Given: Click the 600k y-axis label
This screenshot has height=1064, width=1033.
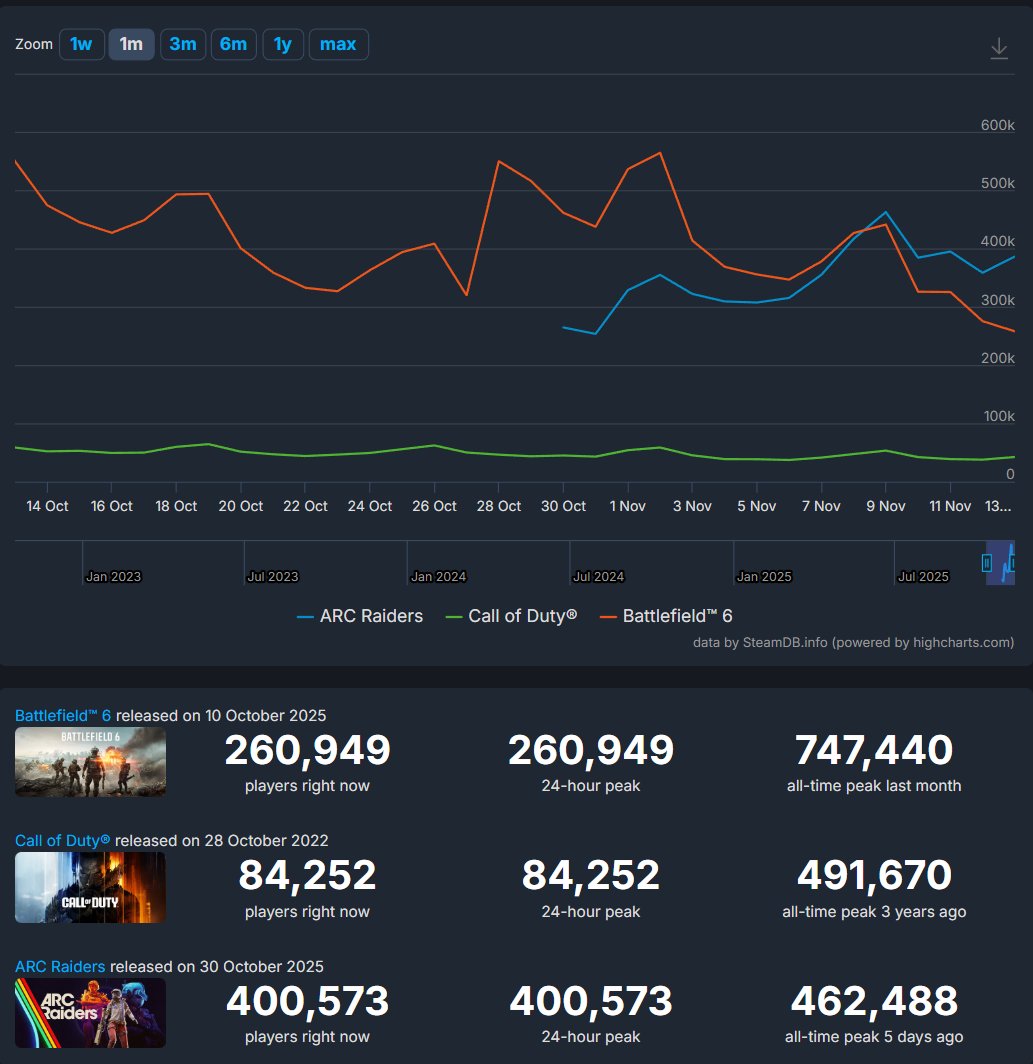Looking at the screenshot, I should coord(998,125).
